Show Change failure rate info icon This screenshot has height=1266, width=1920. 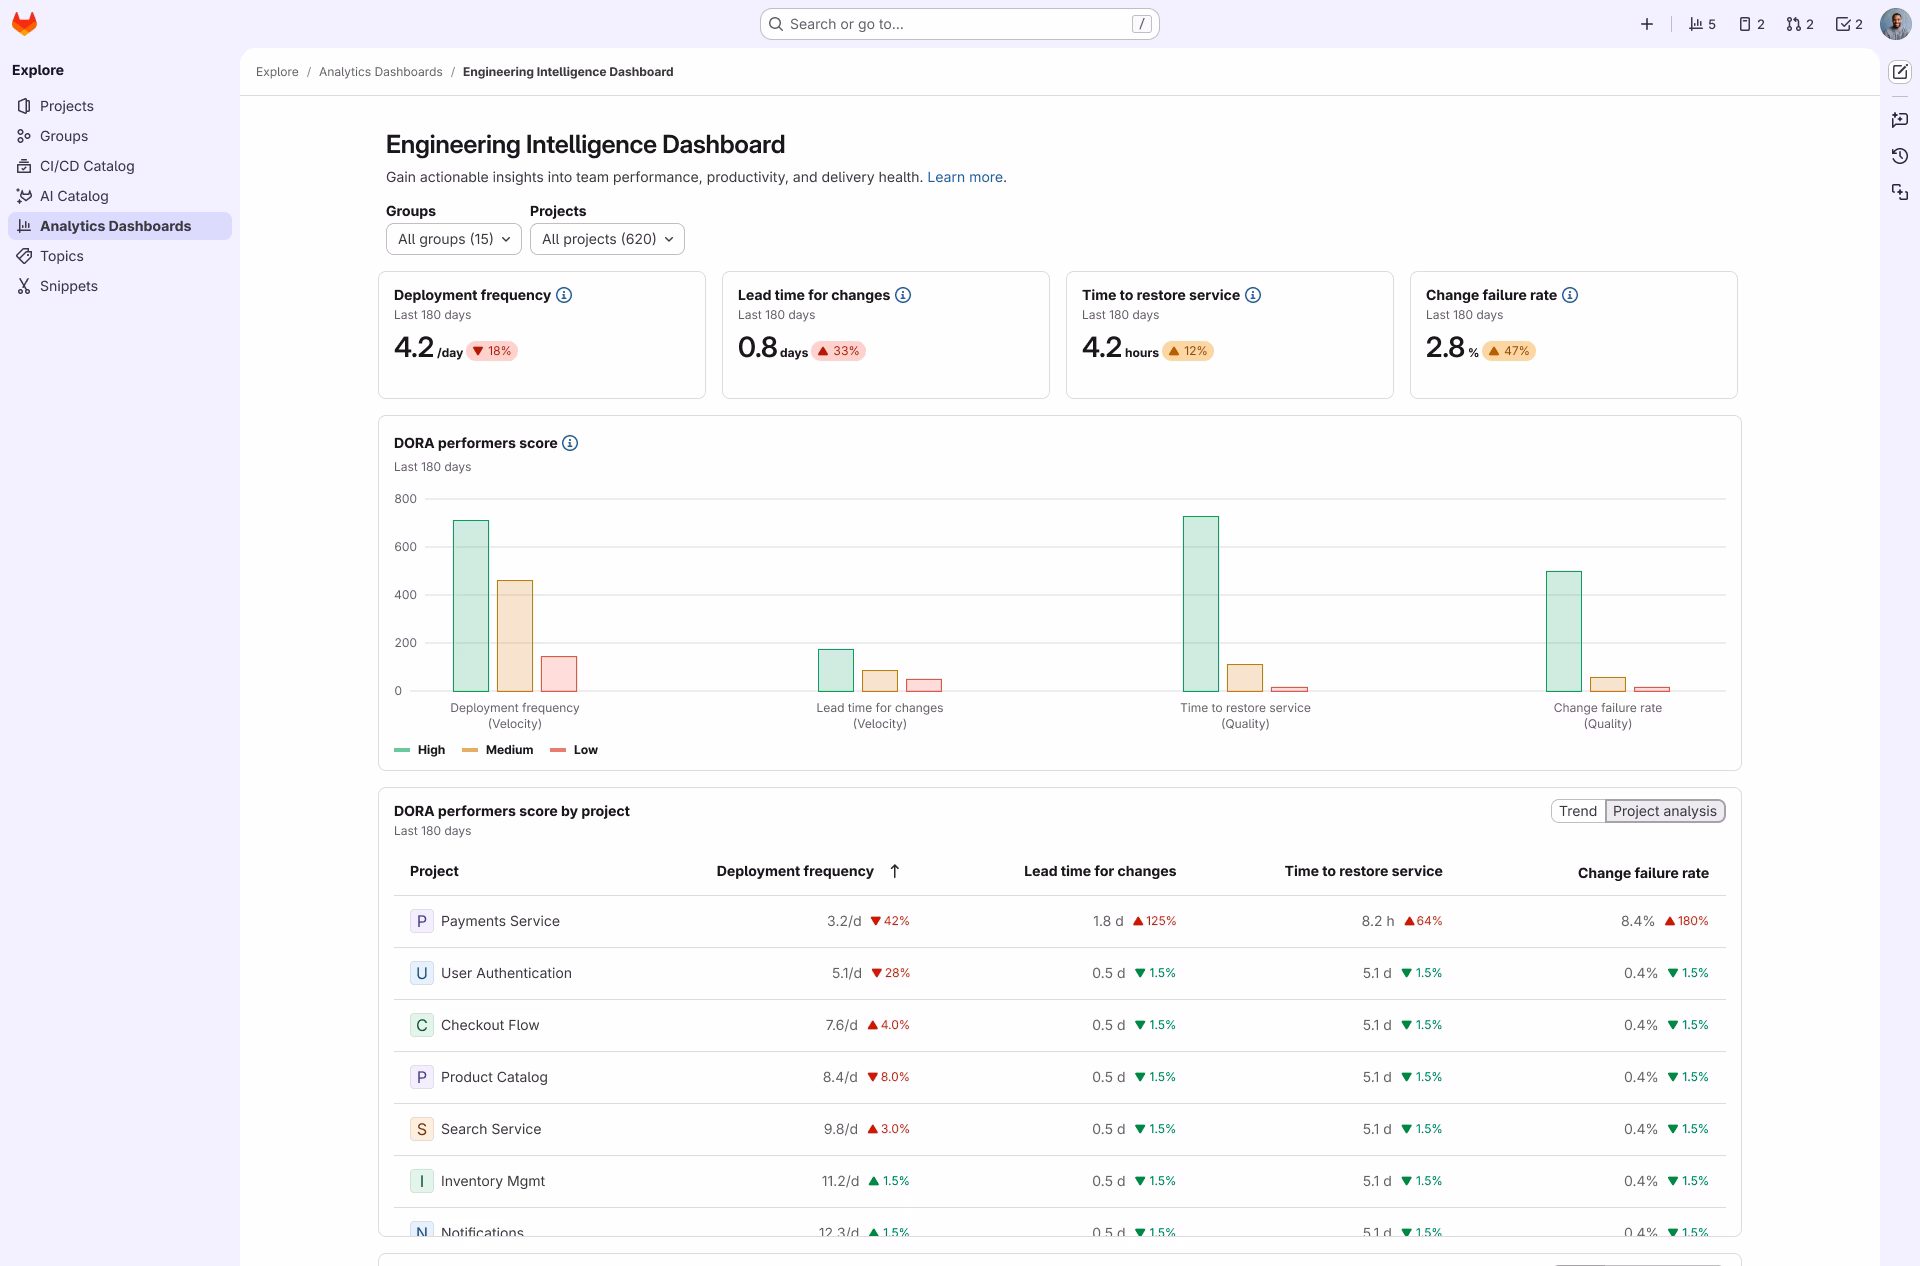click(x=1570, y=295)
